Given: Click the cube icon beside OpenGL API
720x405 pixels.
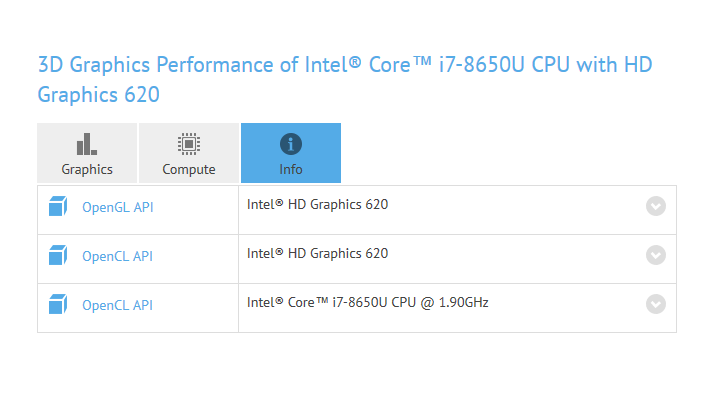Looking at the screenshot, I should [x=58, y=206].
